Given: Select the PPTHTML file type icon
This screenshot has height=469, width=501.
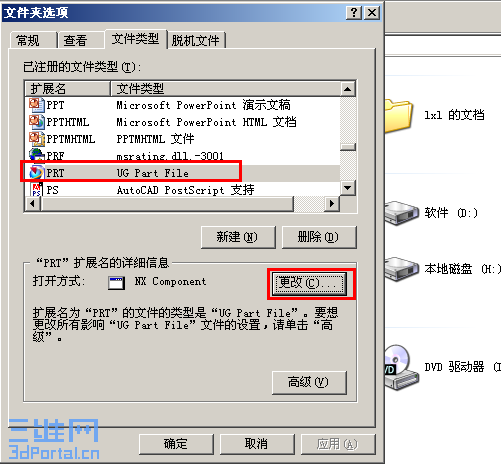Looking at the screenshot, I should click(36, 122).
